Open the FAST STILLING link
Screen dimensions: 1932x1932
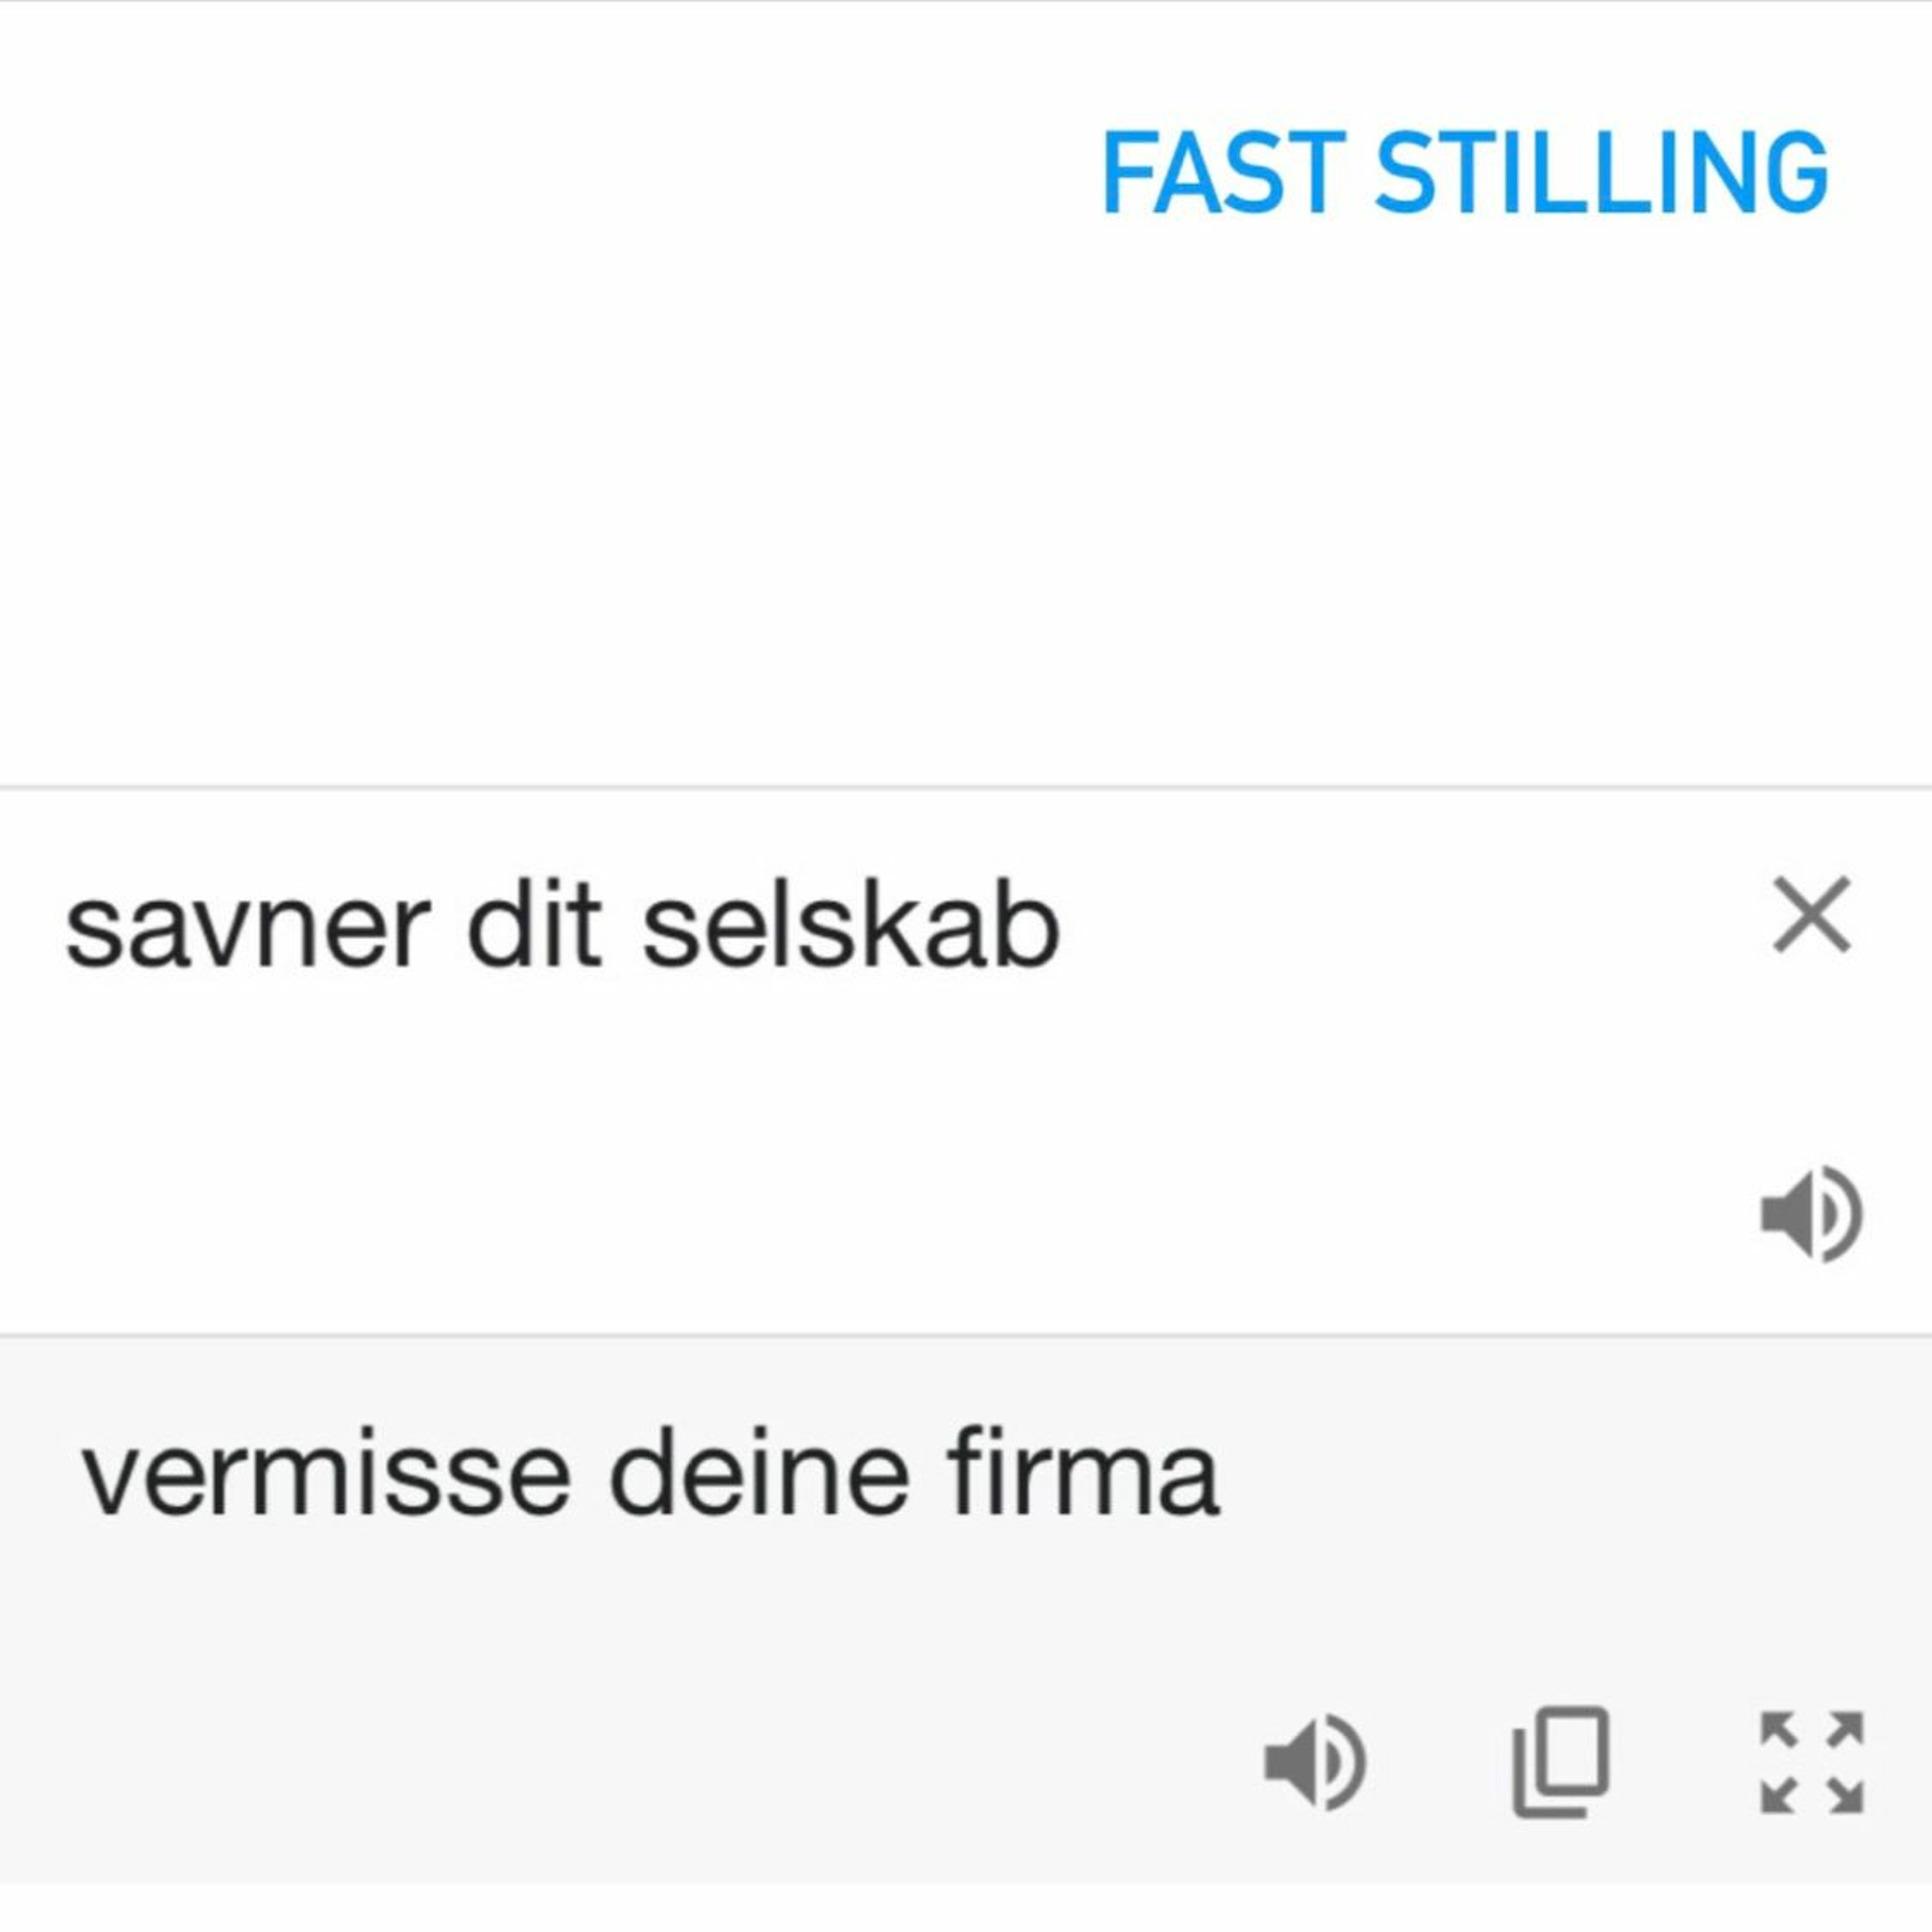point(1465,172)
